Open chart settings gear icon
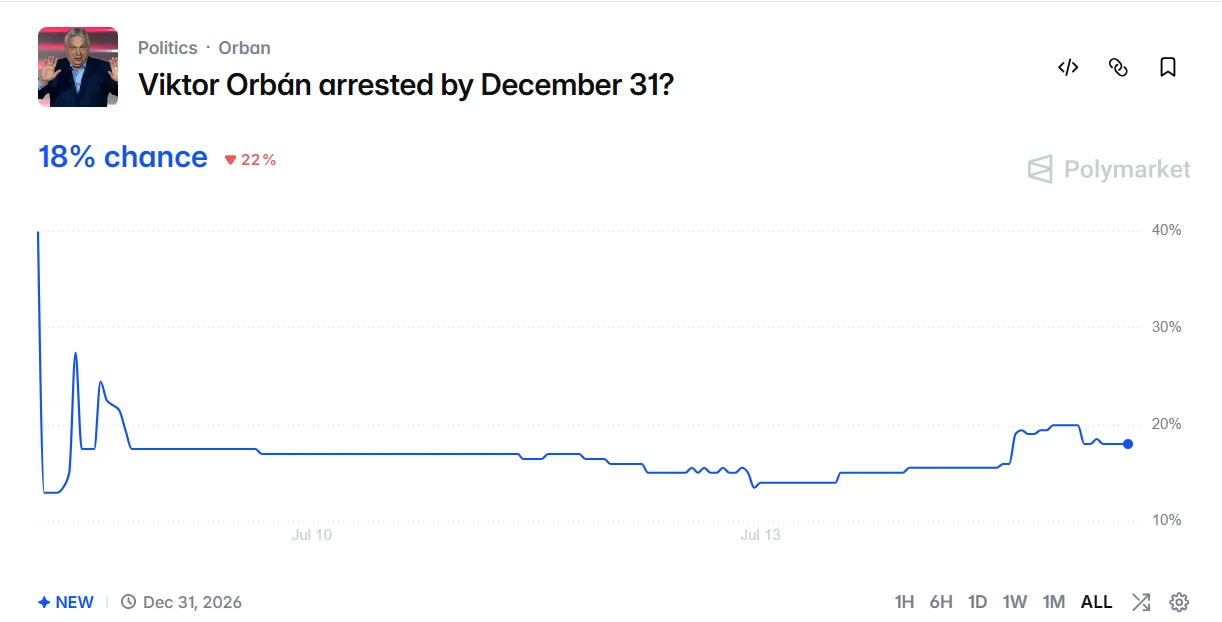This screenshot has height=622, width=1222. point(1179,602)
